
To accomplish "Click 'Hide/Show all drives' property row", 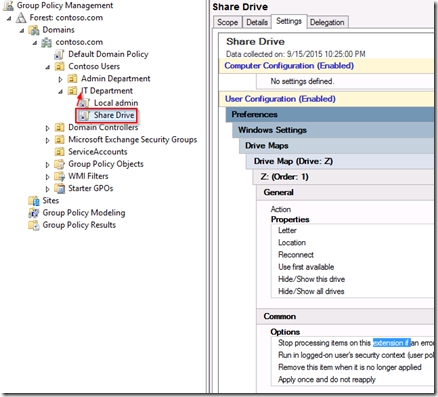I will point(311,291).
